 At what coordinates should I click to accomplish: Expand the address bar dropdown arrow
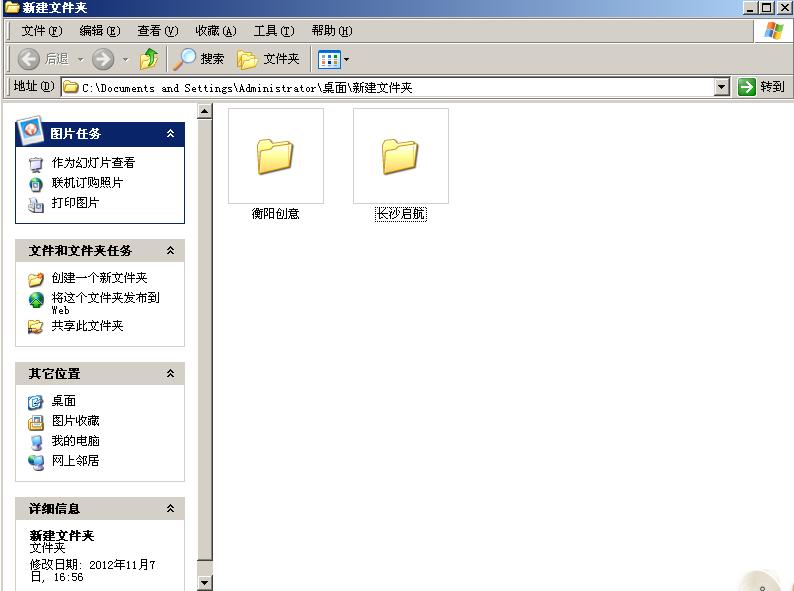click(x=722, y=87)
